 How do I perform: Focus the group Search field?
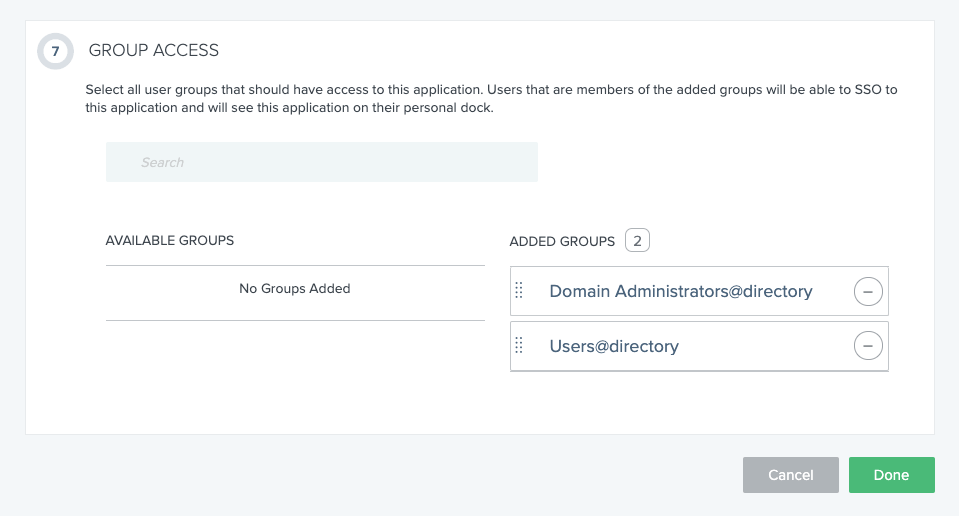(x=321, y=162)
